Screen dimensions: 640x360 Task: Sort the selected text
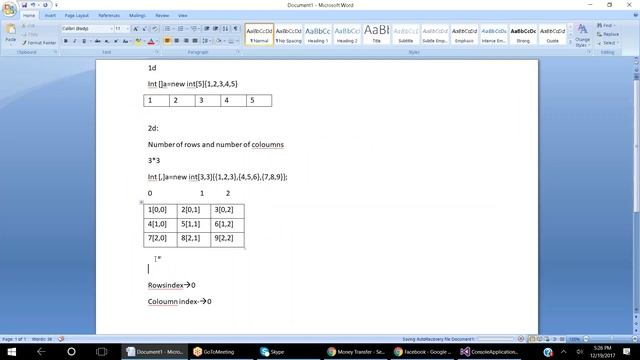226,29
